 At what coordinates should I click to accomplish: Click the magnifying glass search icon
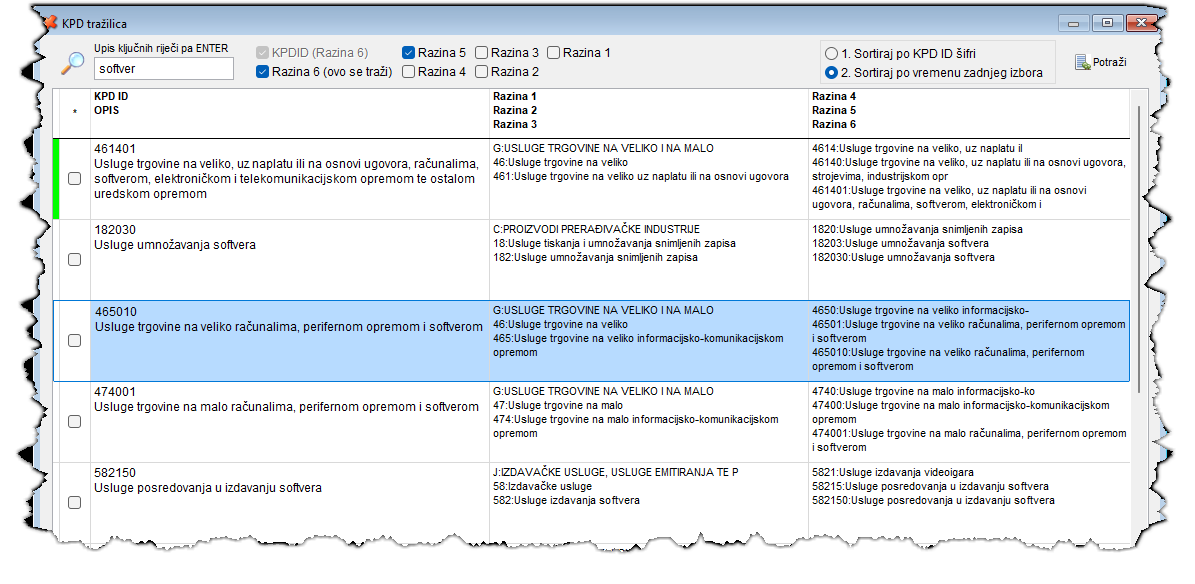click(x=72, y=63)
